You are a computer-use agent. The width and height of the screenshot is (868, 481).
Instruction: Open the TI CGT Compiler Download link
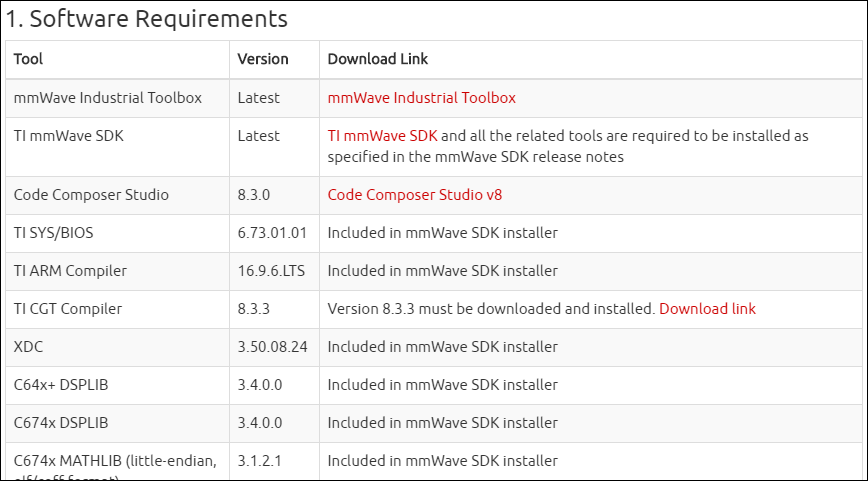click(x=707, y=309)
